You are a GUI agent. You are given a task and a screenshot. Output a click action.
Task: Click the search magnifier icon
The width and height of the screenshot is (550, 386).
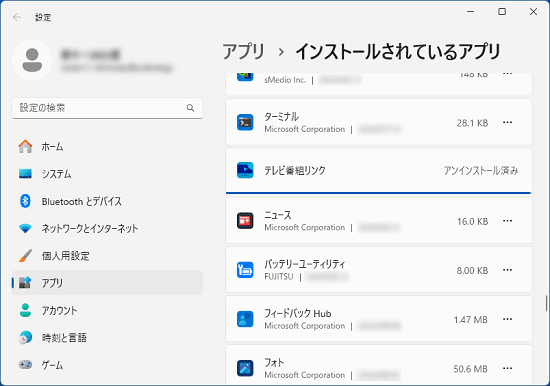[190, 108]
